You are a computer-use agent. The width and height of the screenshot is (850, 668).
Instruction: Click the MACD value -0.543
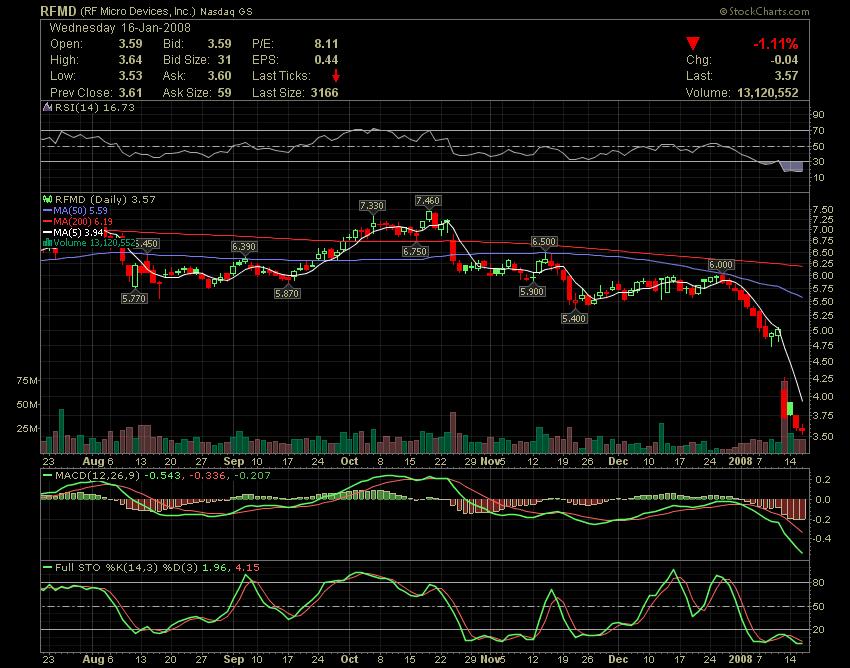[x=161, y=476]
